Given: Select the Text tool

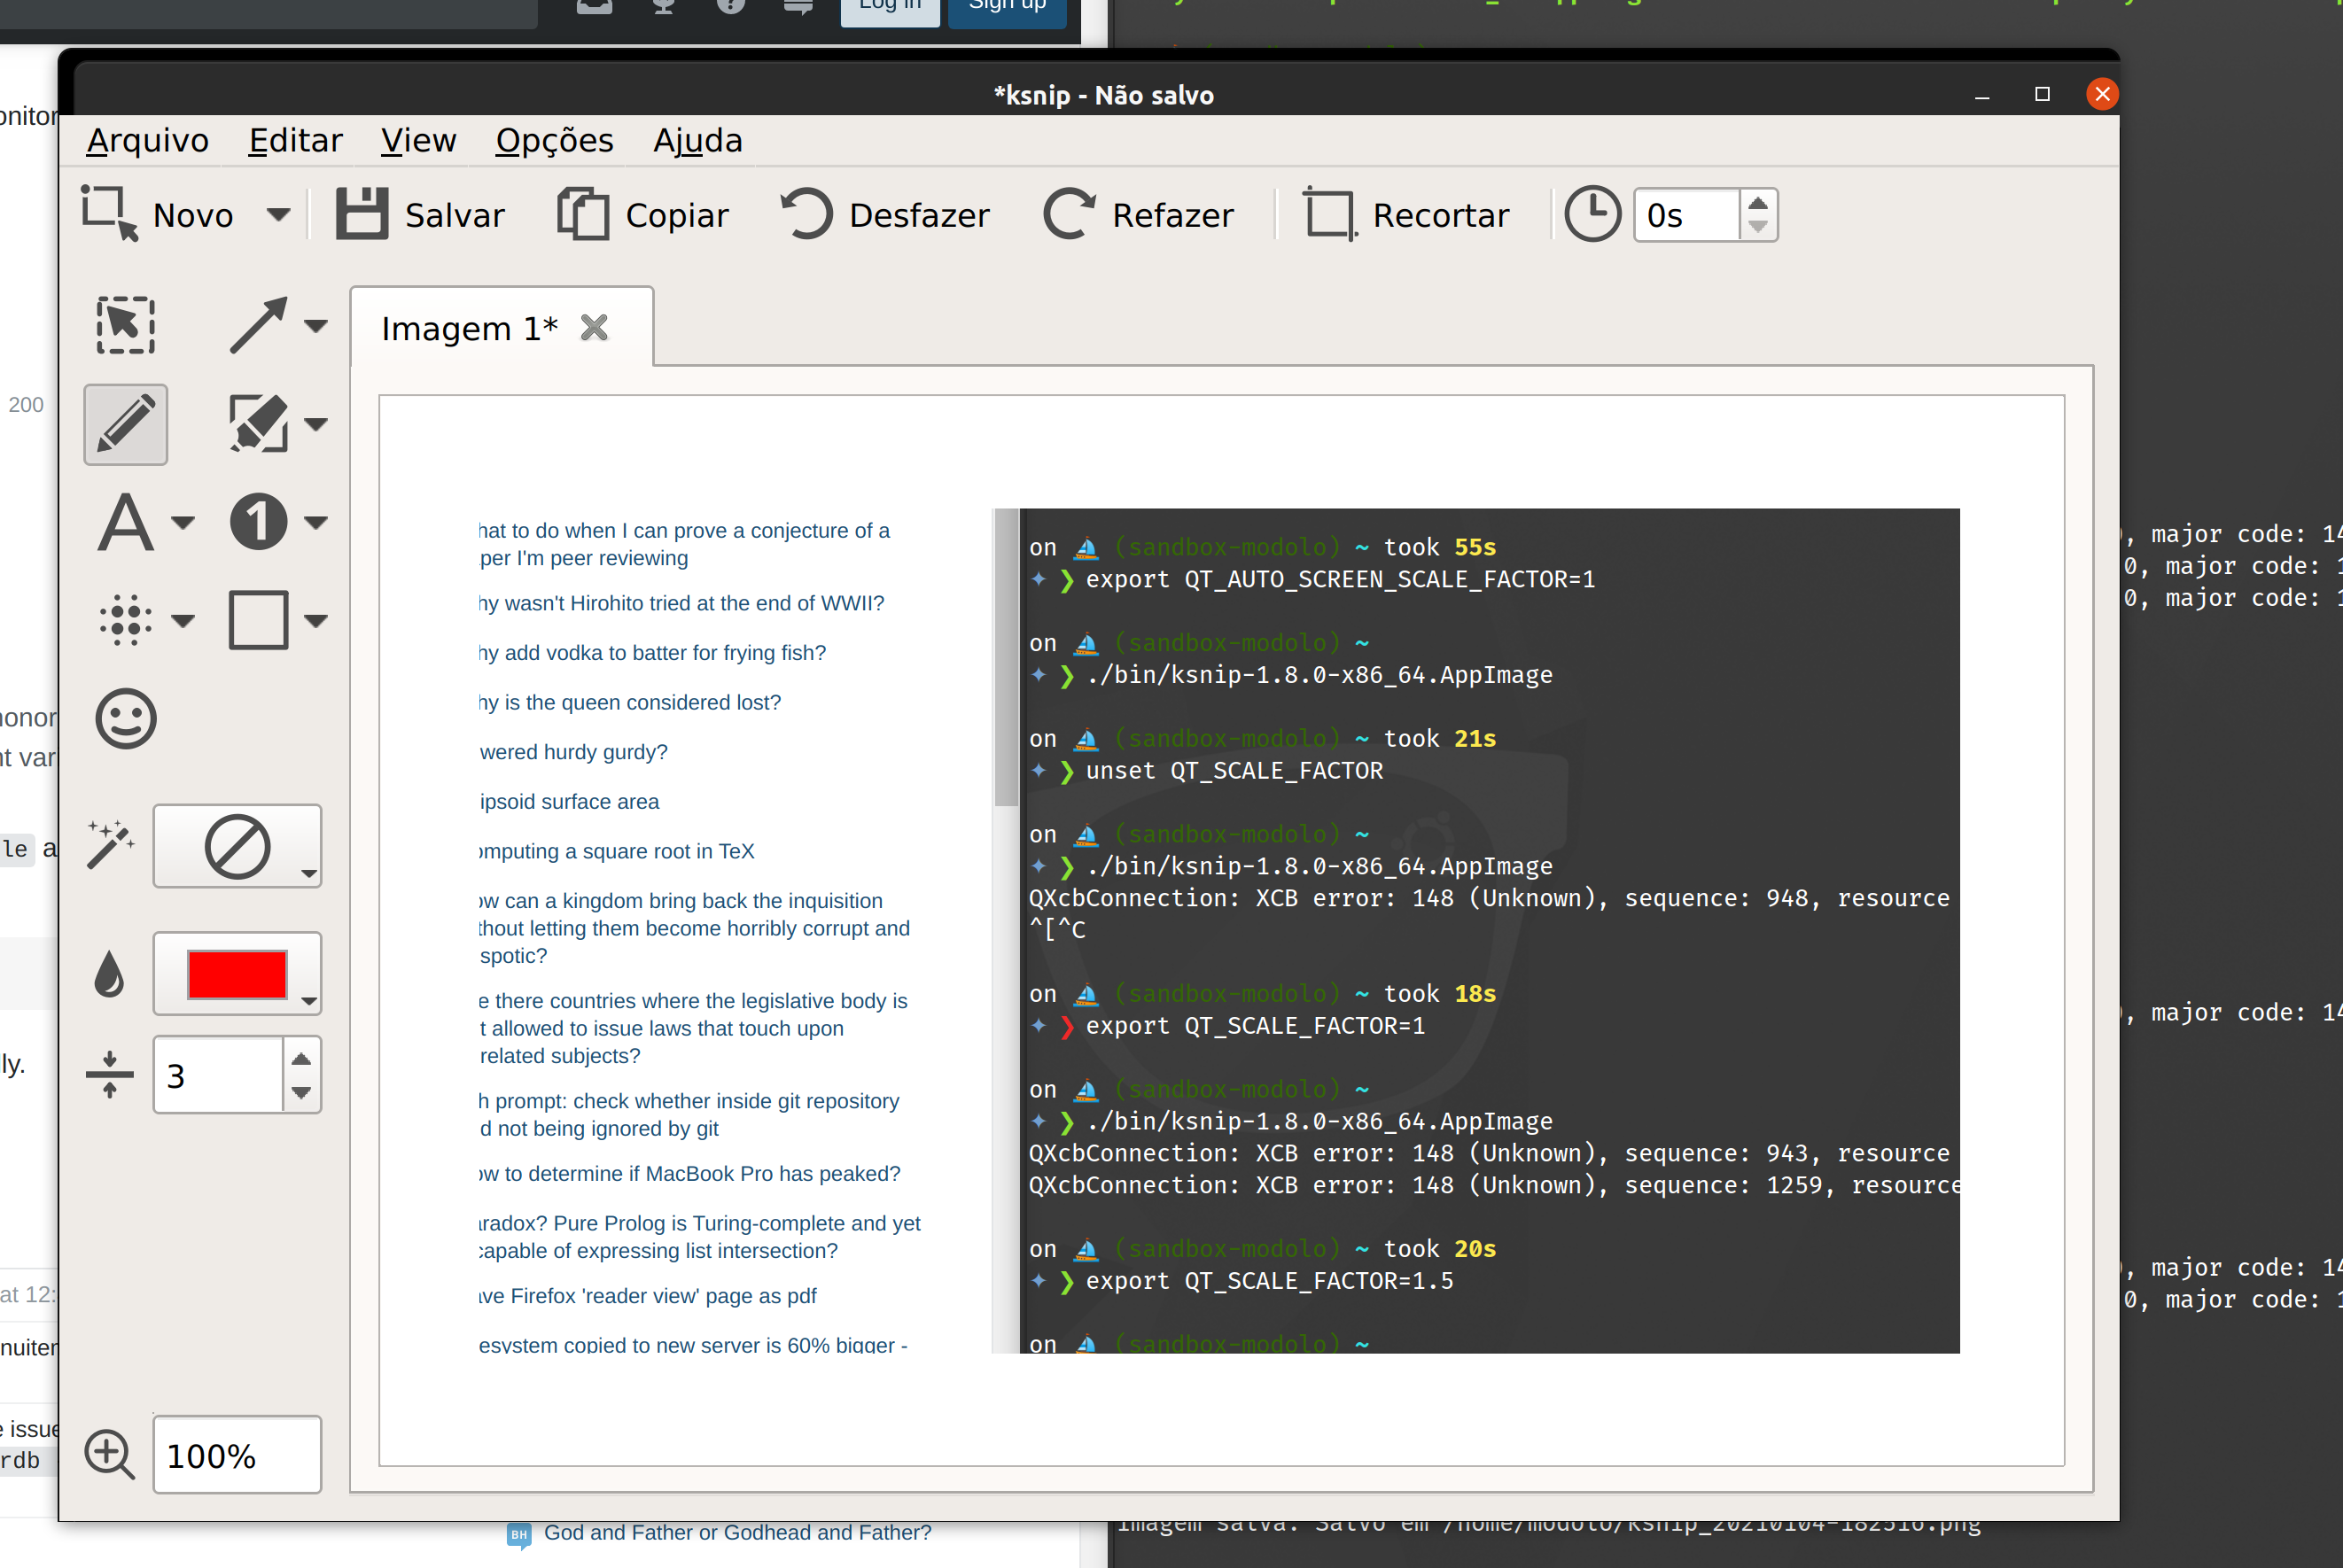Looking at the screenshot, I should 124,521.
